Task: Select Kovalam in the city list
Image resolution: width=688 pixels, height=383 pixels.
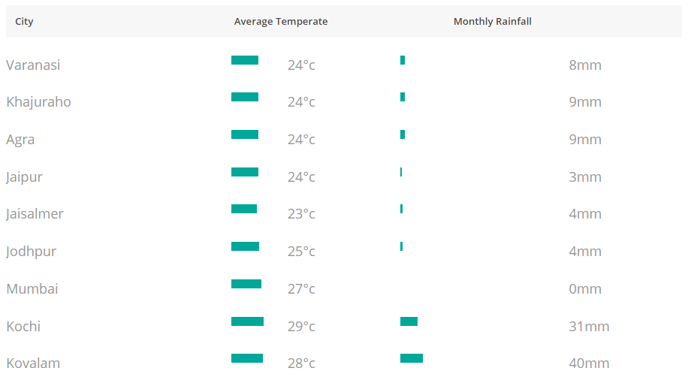Action: [33, 363]
